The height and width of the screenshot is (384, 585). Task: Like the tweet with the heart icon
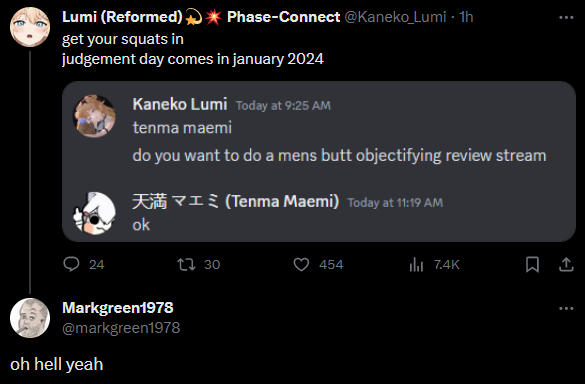[x=301, y=265]
